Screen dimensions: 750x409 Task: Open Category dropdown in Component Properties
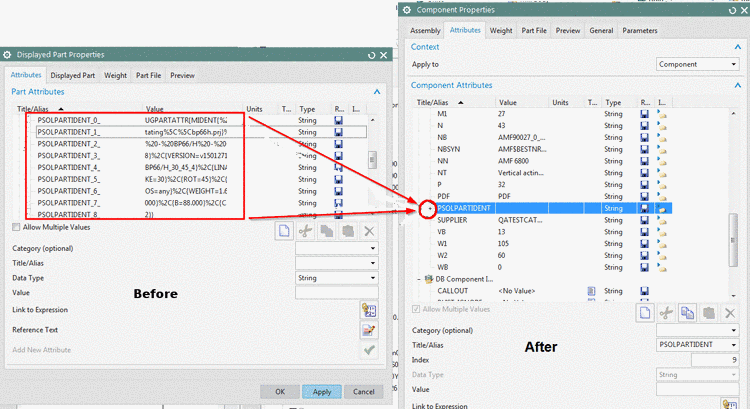(x=698, y=330)
